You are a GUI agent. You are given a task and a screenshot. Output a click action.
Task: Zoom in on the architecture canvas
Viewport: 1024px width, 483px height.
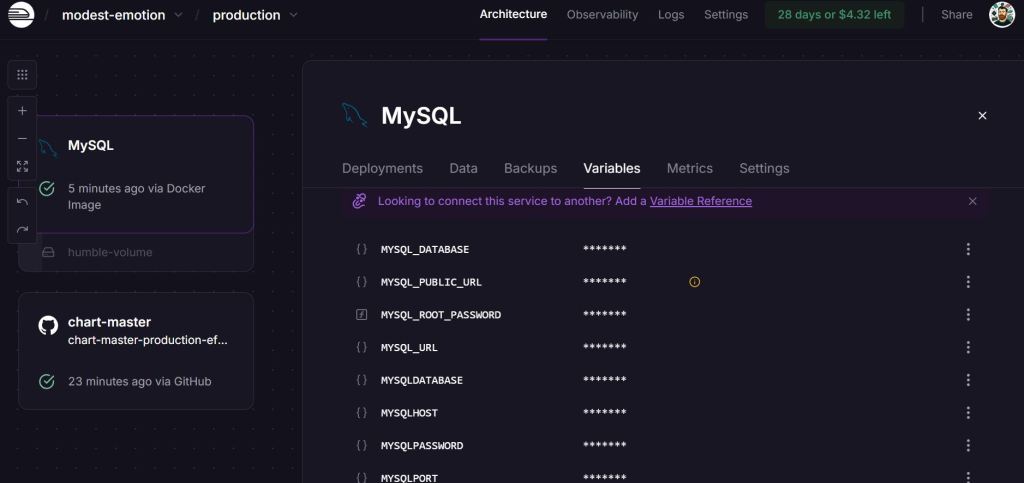[x=22, y=111]
